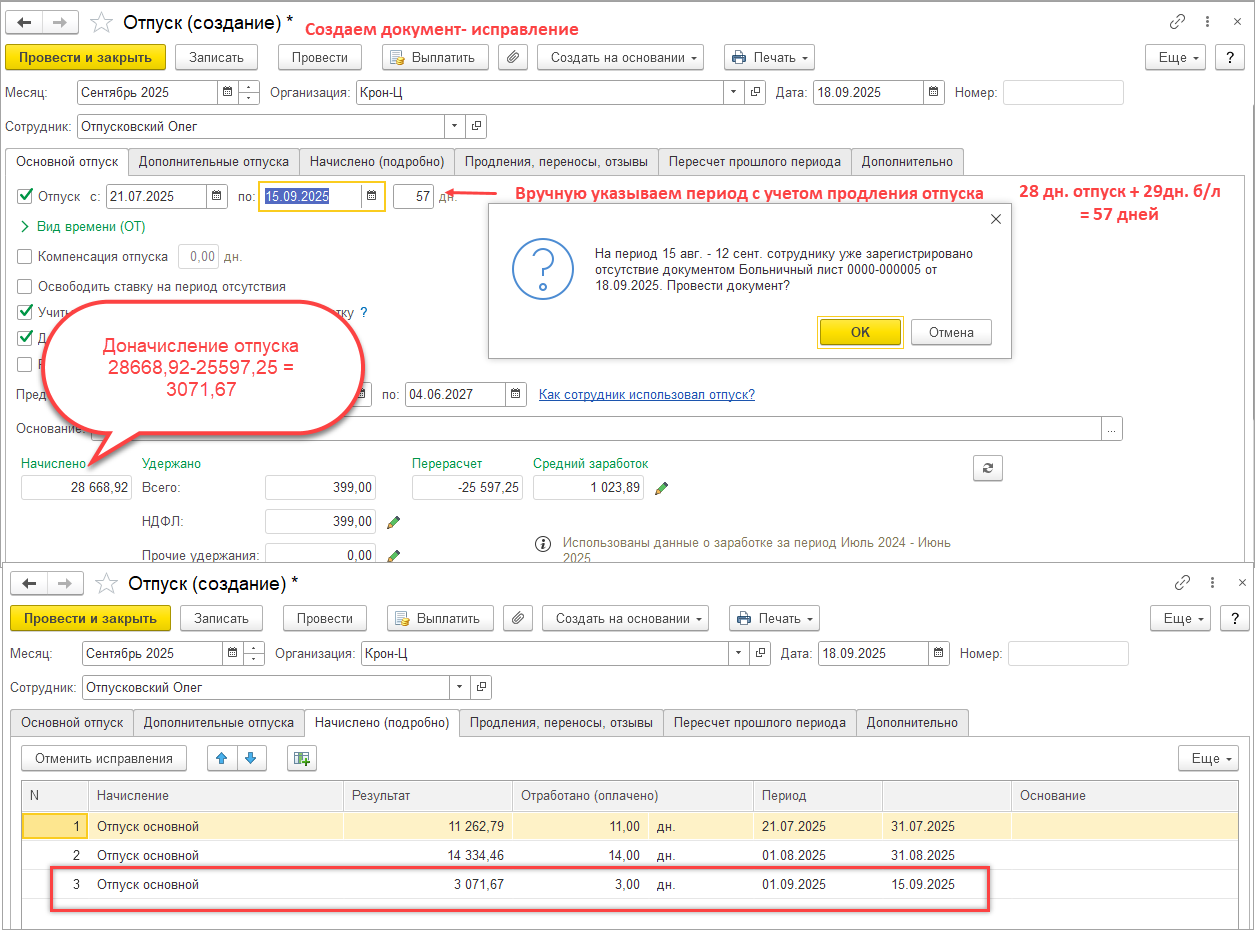Open calendar picker for the 15.09.2025 date
The height and width of the screenshot is (930, 1255).
[x=371, y=197]
